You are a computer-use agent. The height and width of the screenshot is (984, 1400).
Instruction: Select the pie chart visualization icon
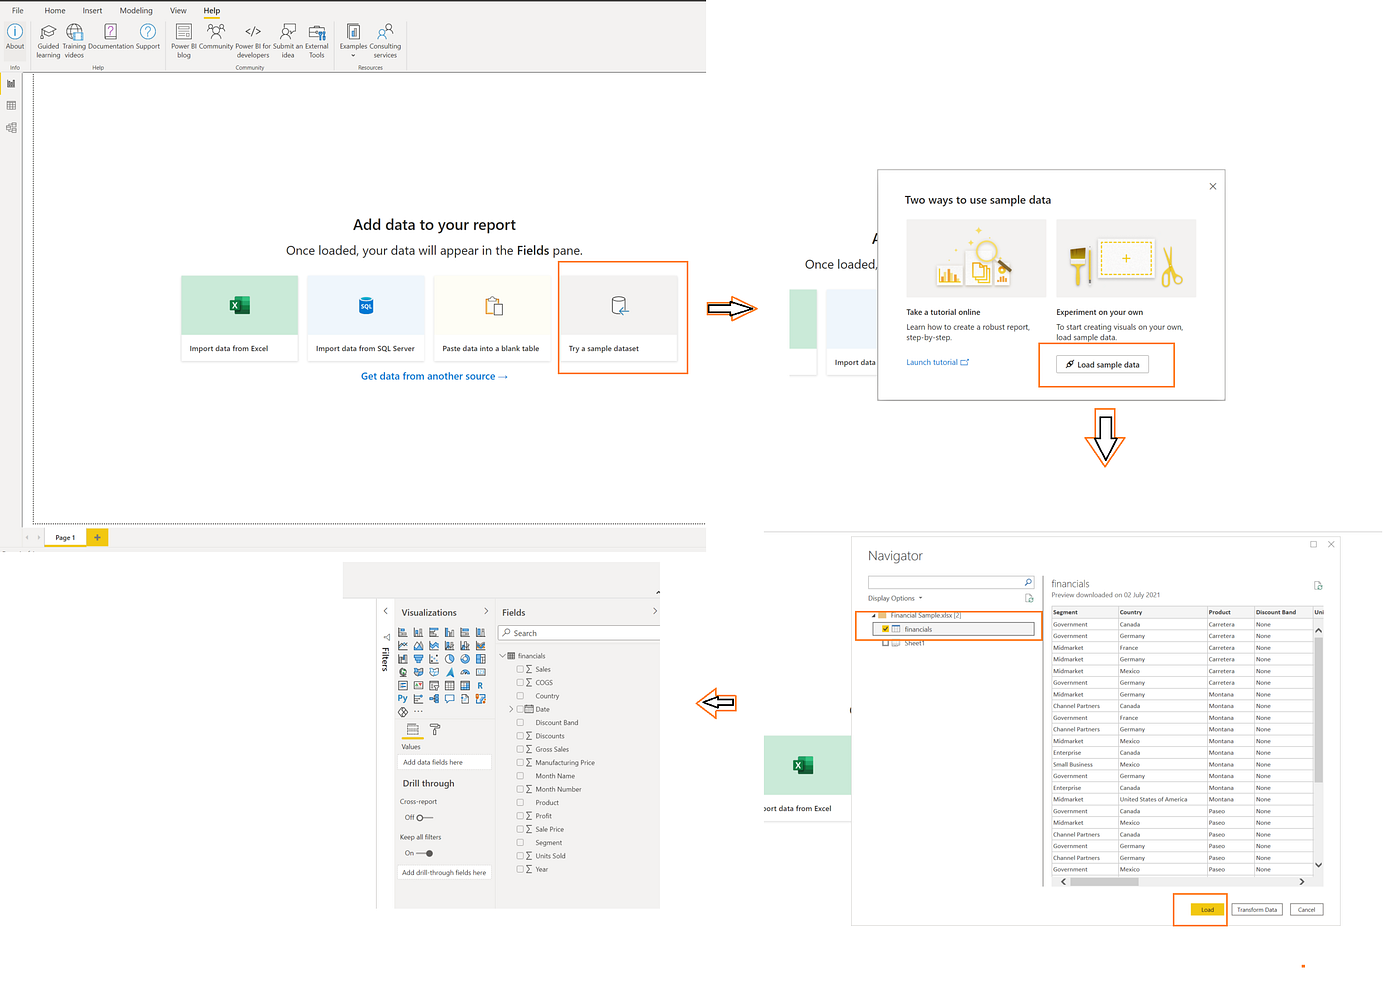pos(450,660)
